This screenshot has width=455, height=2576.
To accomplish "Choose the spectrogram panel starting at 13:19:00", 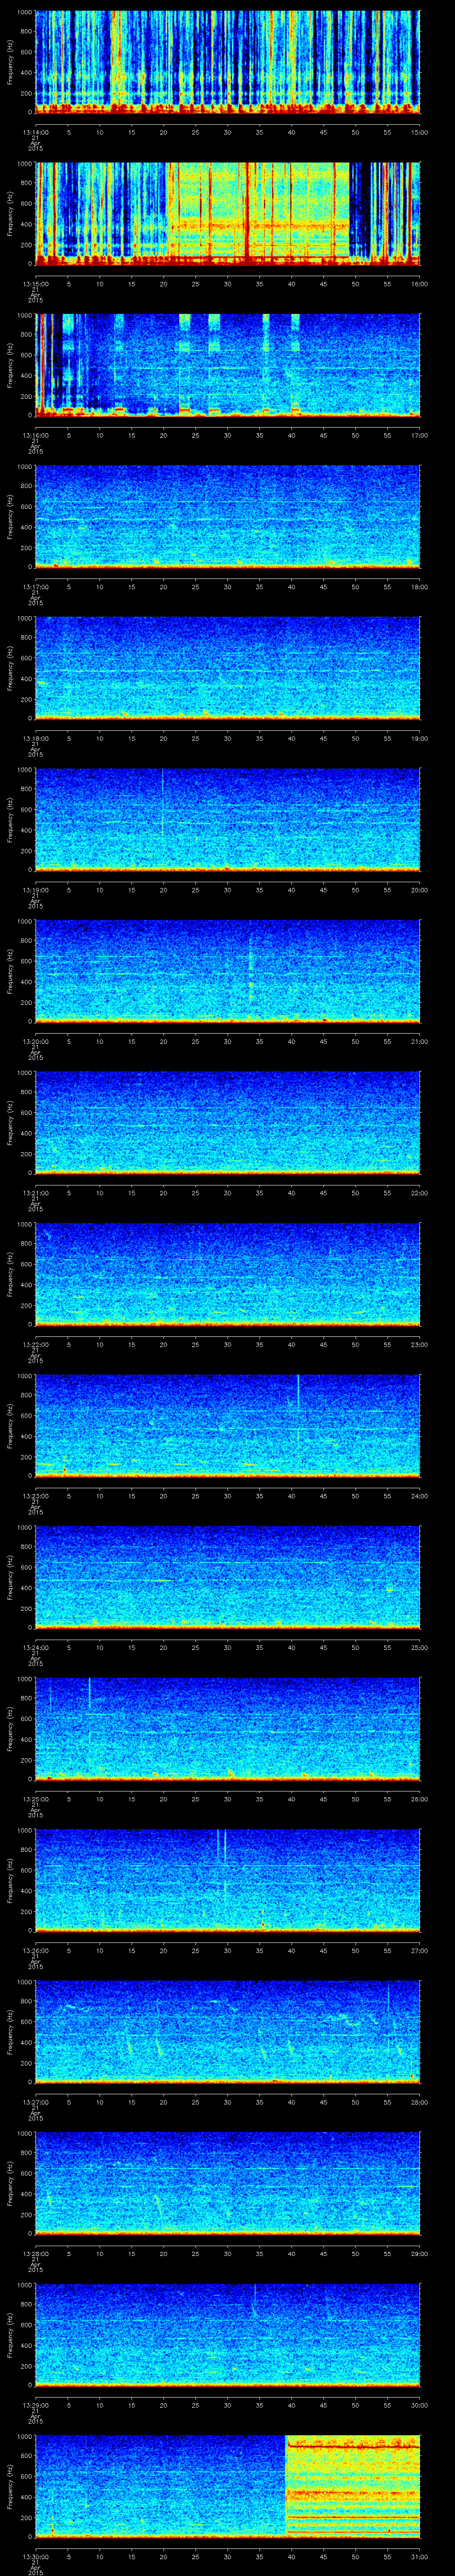I will (228, 820).
